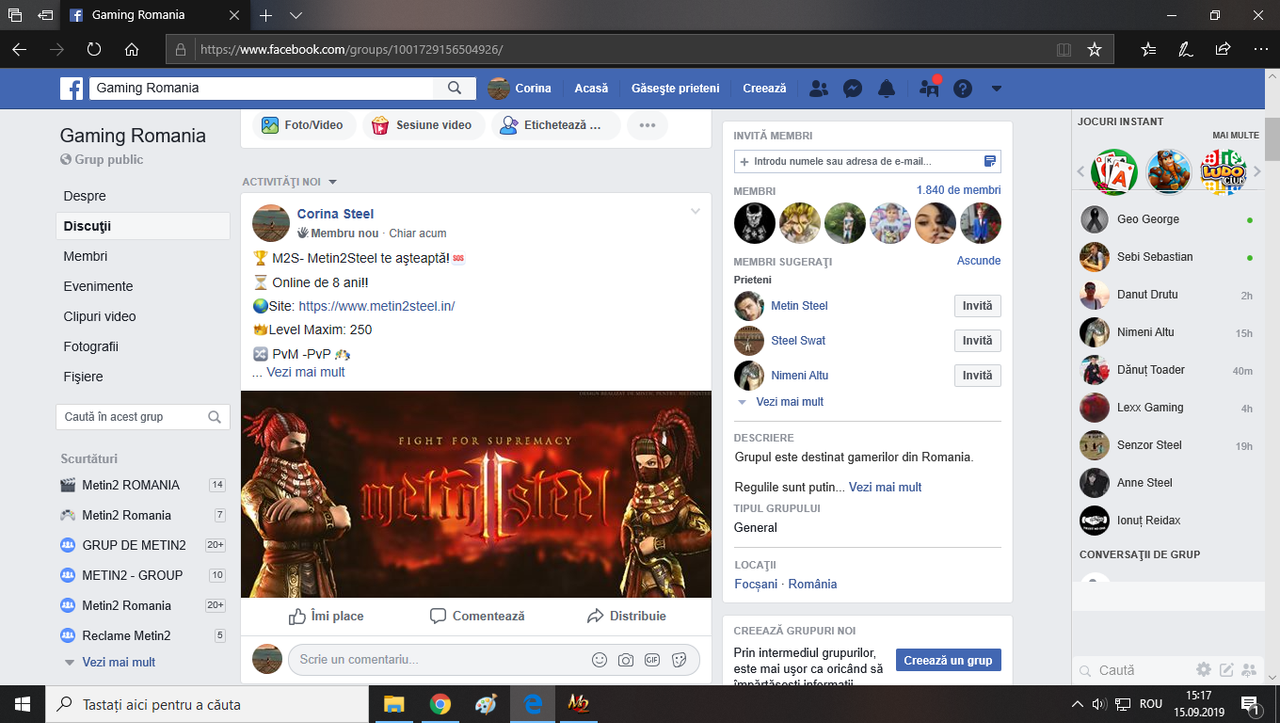Open Activități Noi sort dropdown
The height and width of the screenshot is (723, 1280).
point(290,182)
